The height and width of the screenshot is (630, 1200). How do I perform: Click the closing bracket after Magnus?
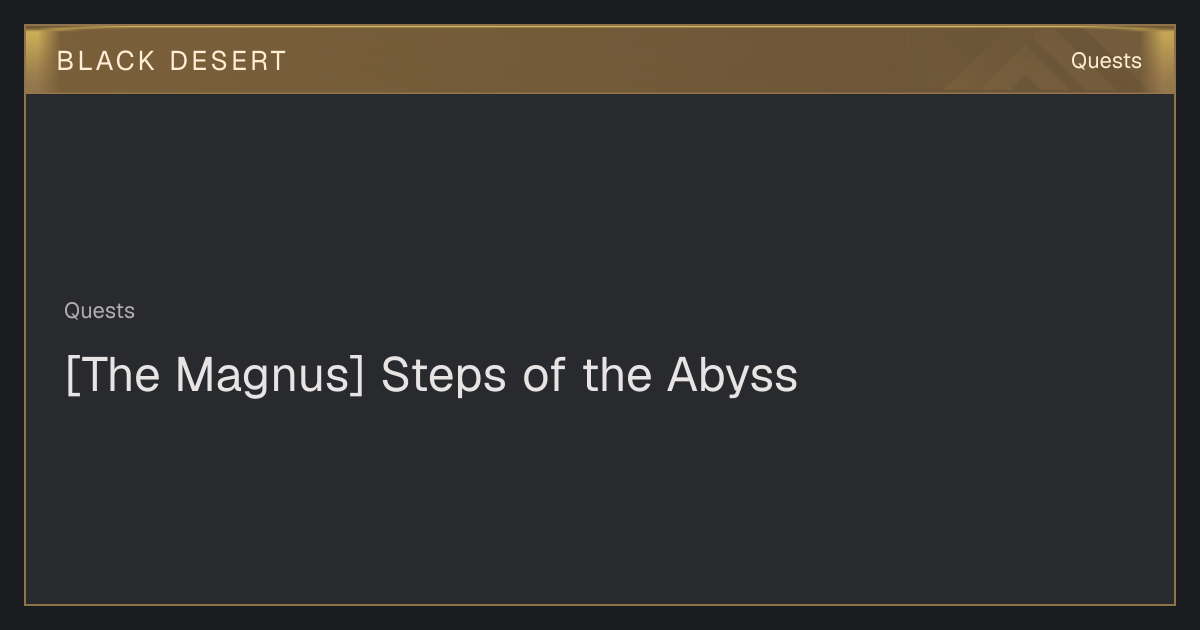tap(358, 376)
